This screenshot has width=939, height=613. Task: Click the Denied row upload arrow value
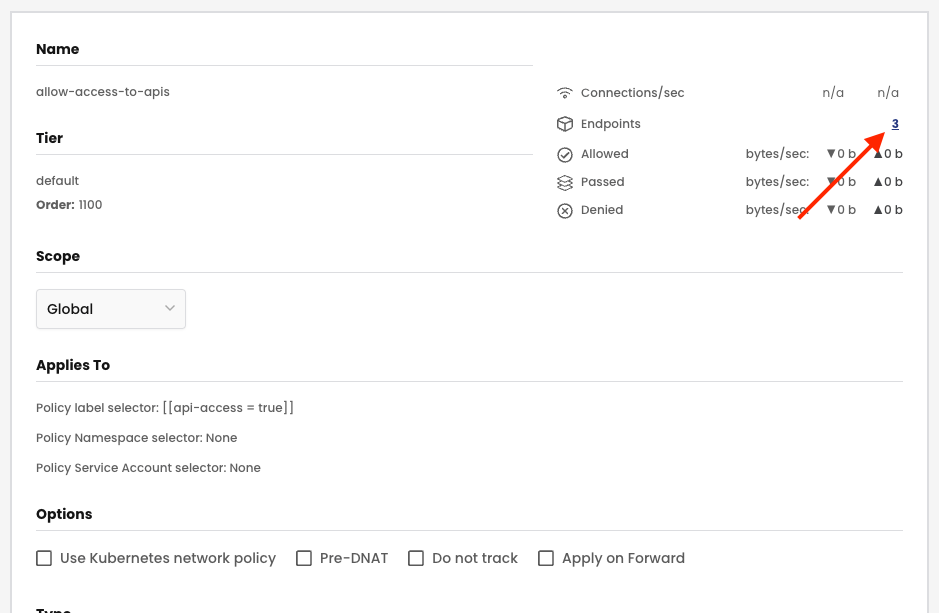click(x=888, y=210)
